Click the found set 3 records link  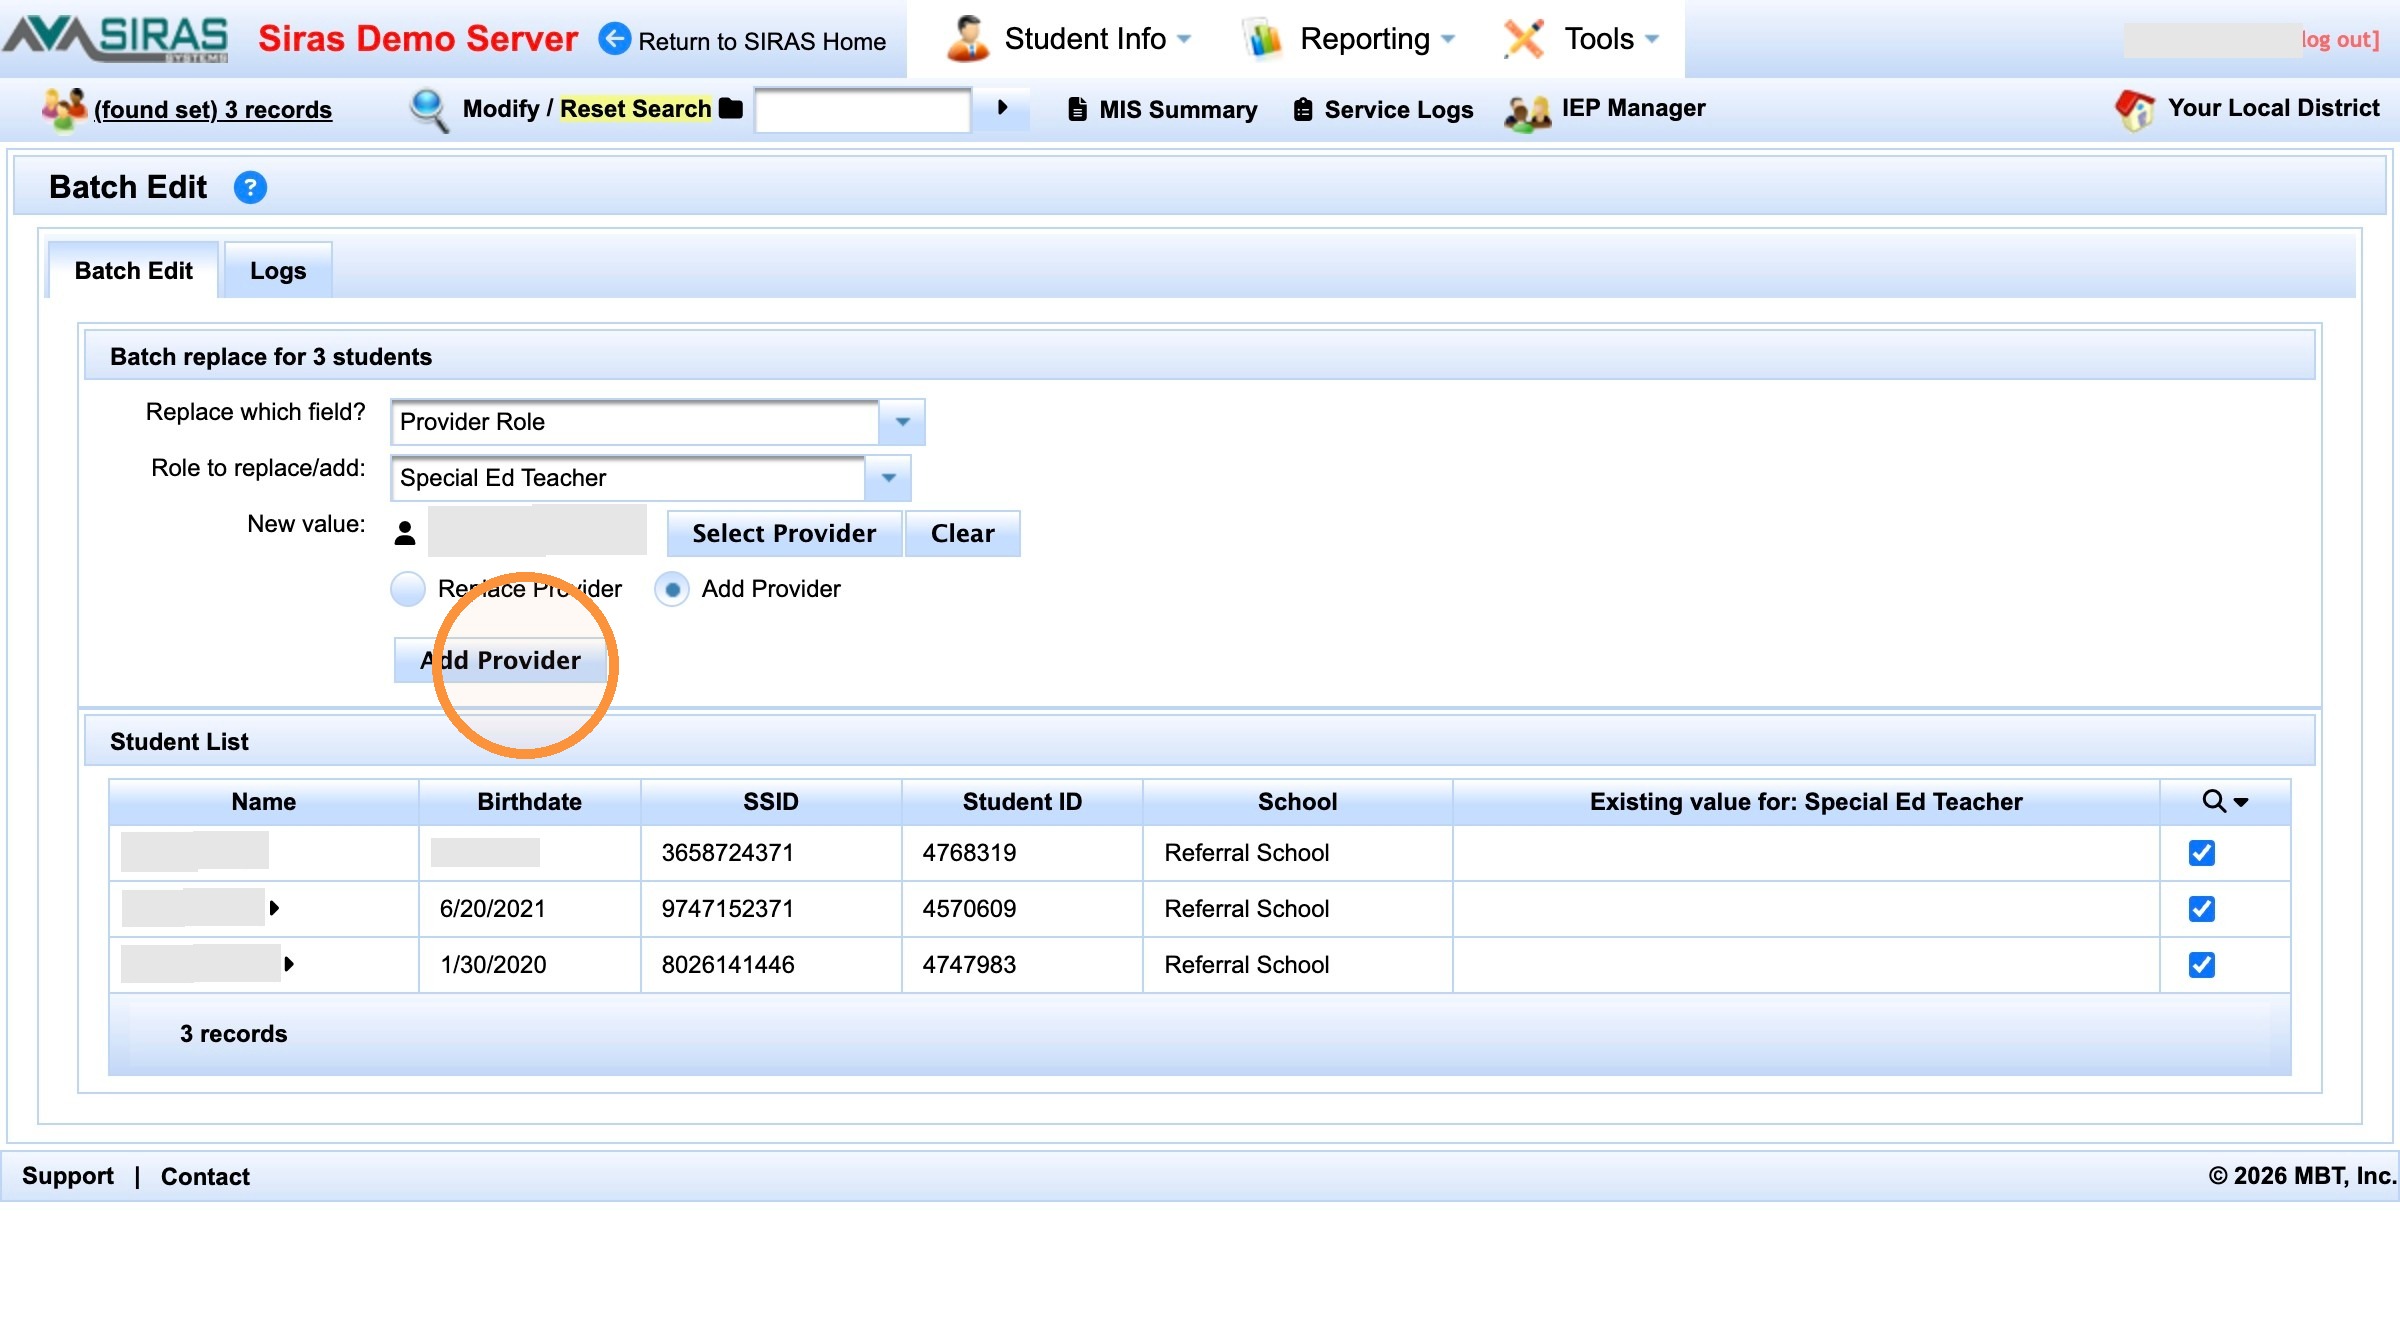click(x=213, y=109)
